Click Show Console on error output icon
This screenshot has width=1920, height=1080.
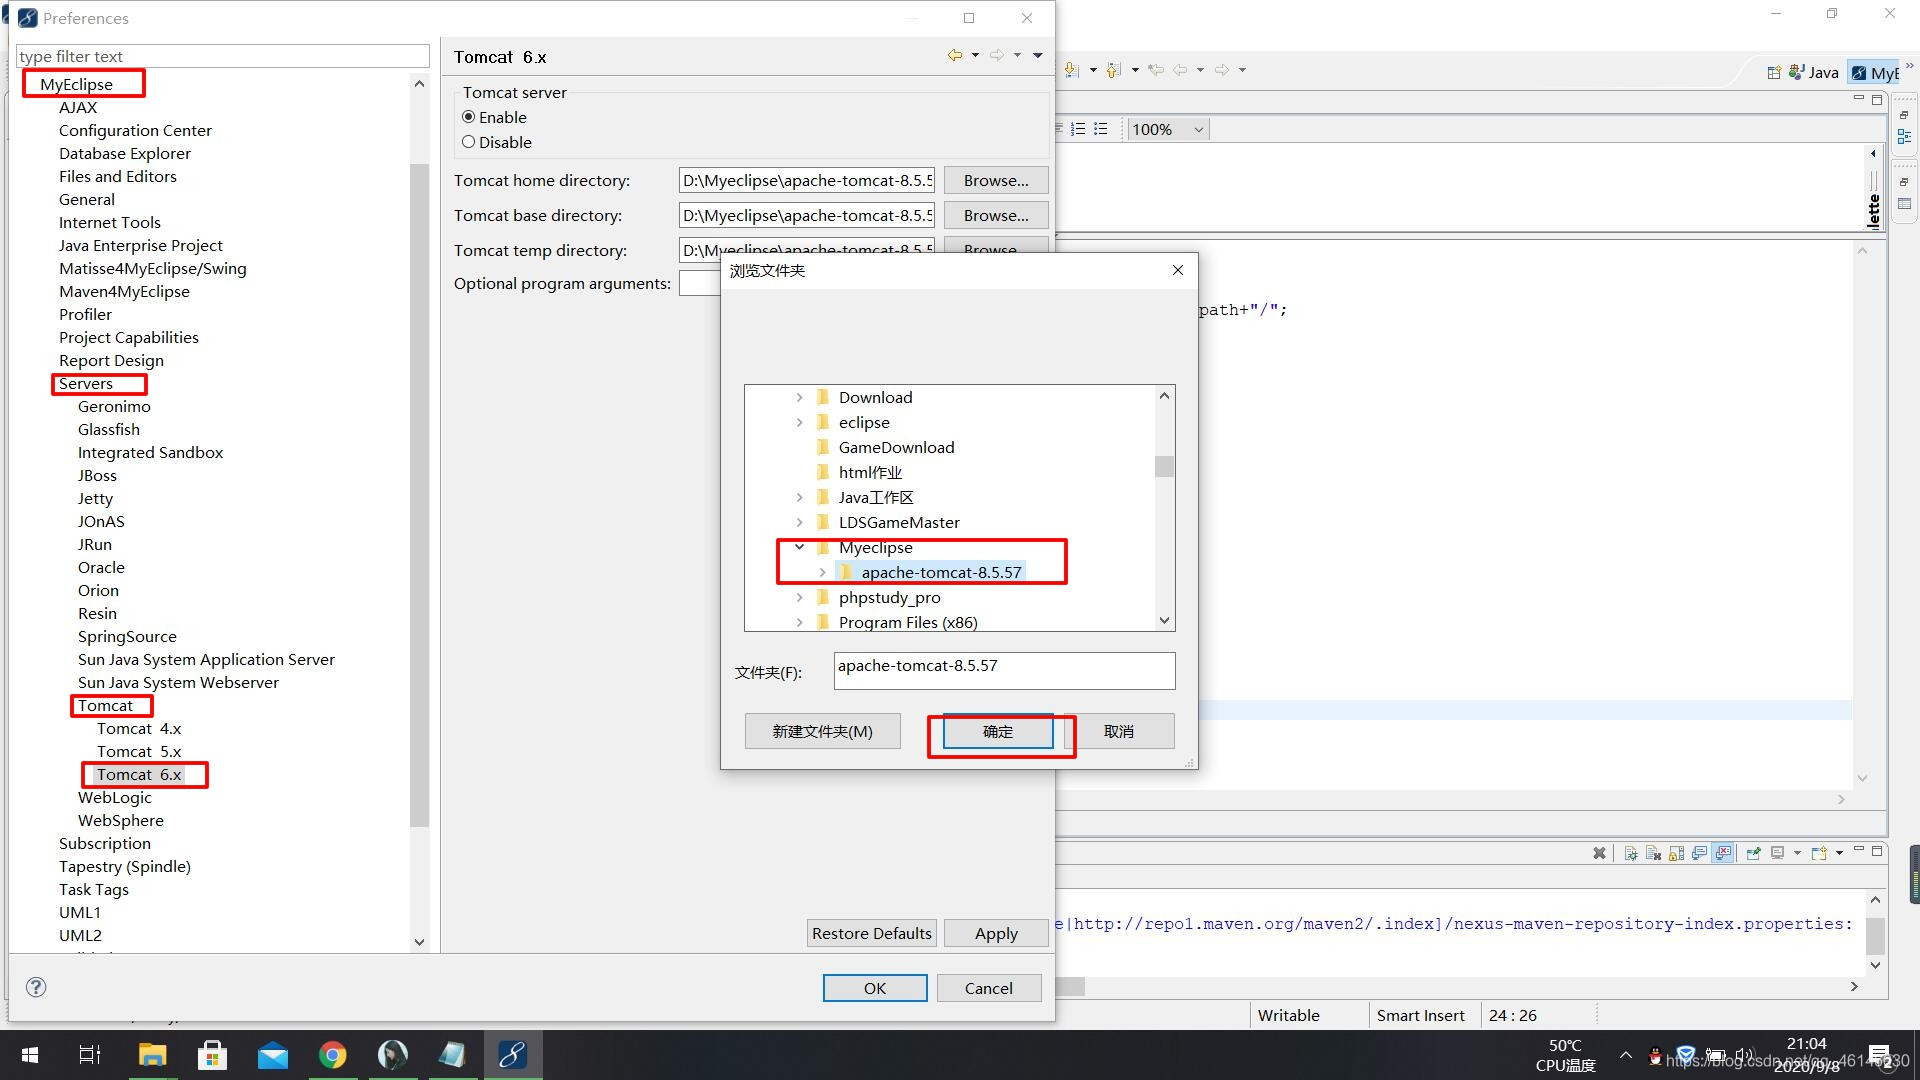coord(1723,853)
